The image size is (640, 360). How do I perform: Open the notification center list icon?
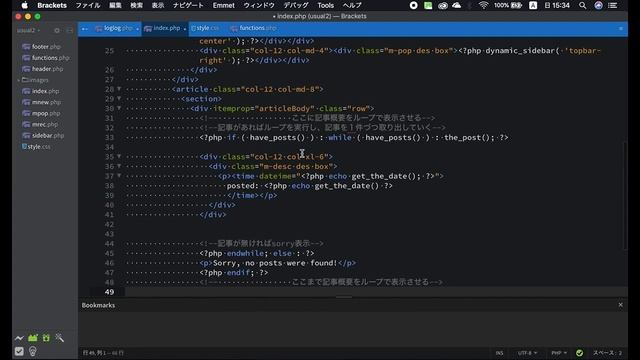coord(613,5)
